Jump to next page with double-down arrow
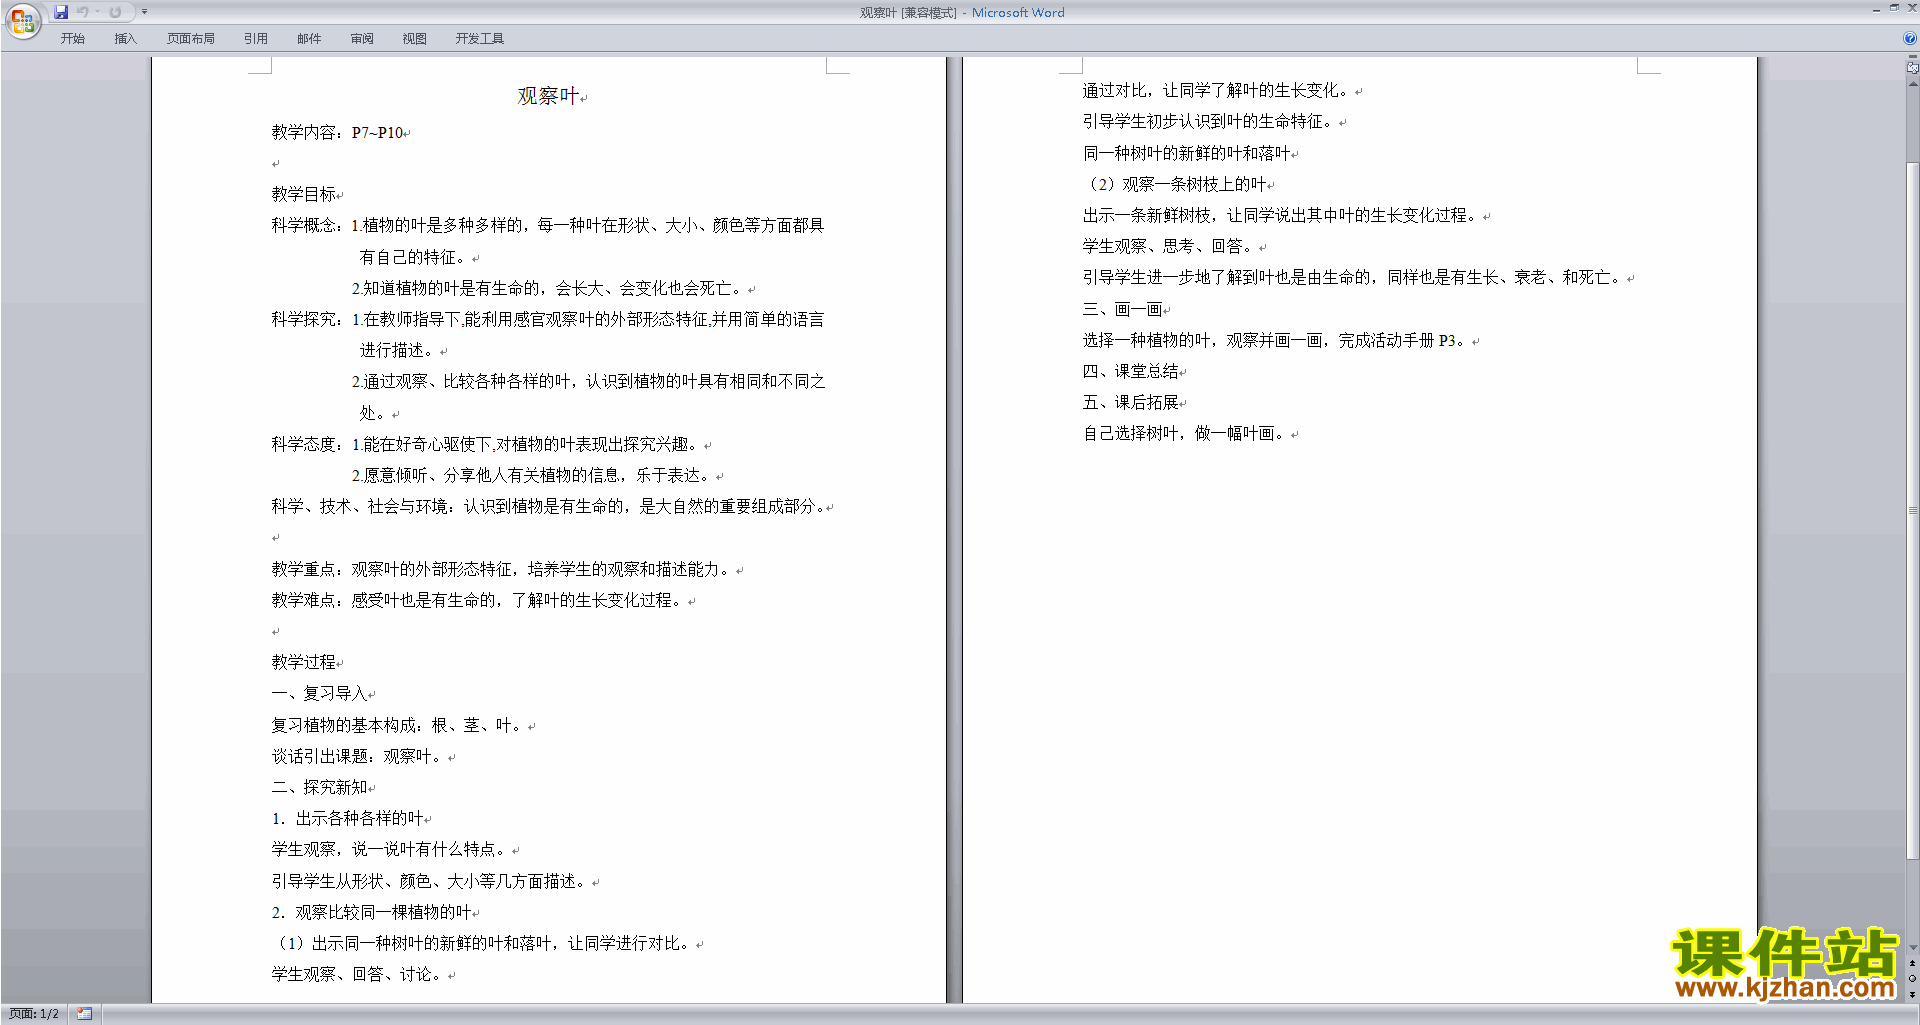This screenshot has width=1920, height=1025. (1913, 995)
